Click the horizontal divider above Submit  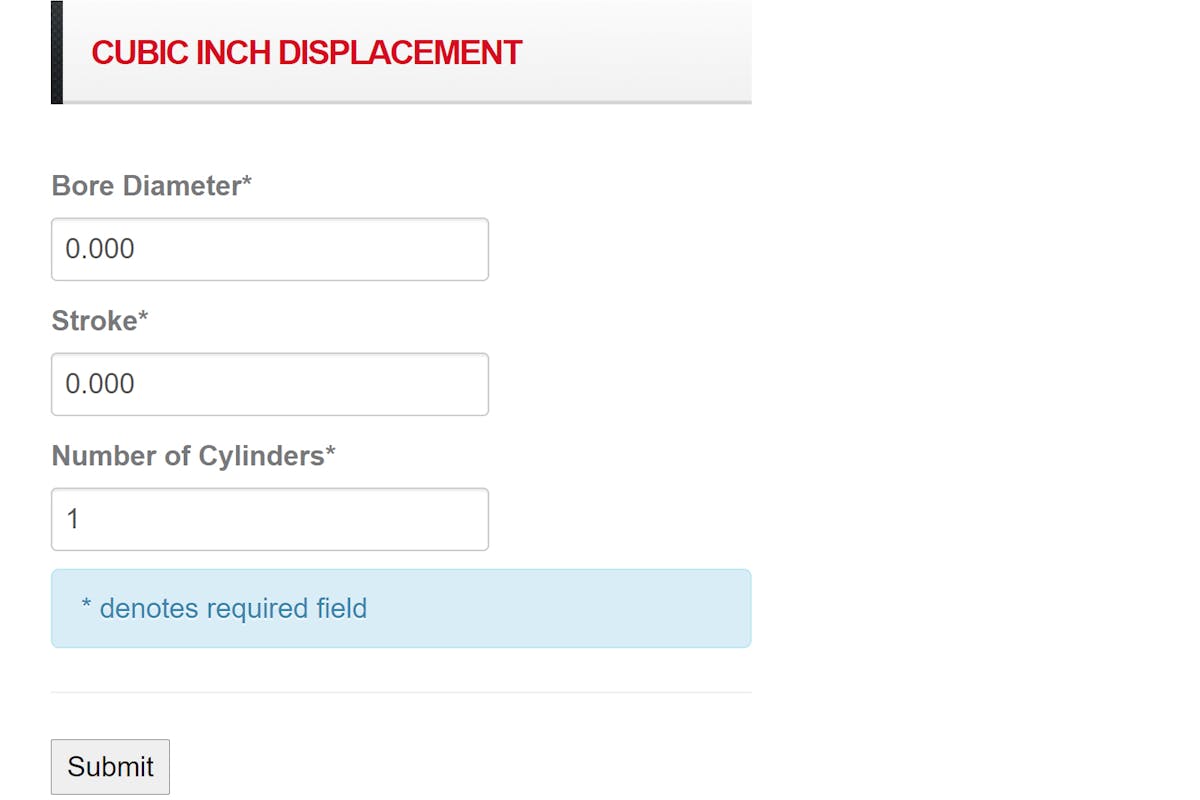click(x=400, y=692)
